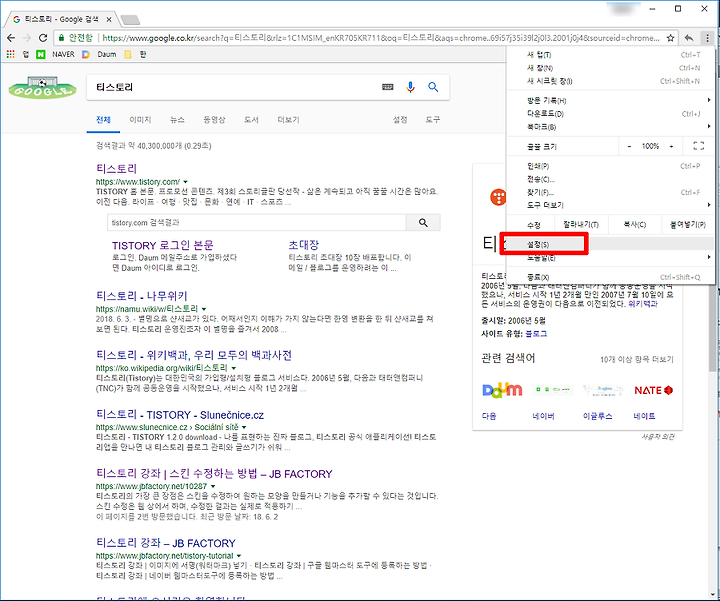Click the browser forward arrow
The image size is (720, 601).
pyautogui.click(x=27, y=38)
